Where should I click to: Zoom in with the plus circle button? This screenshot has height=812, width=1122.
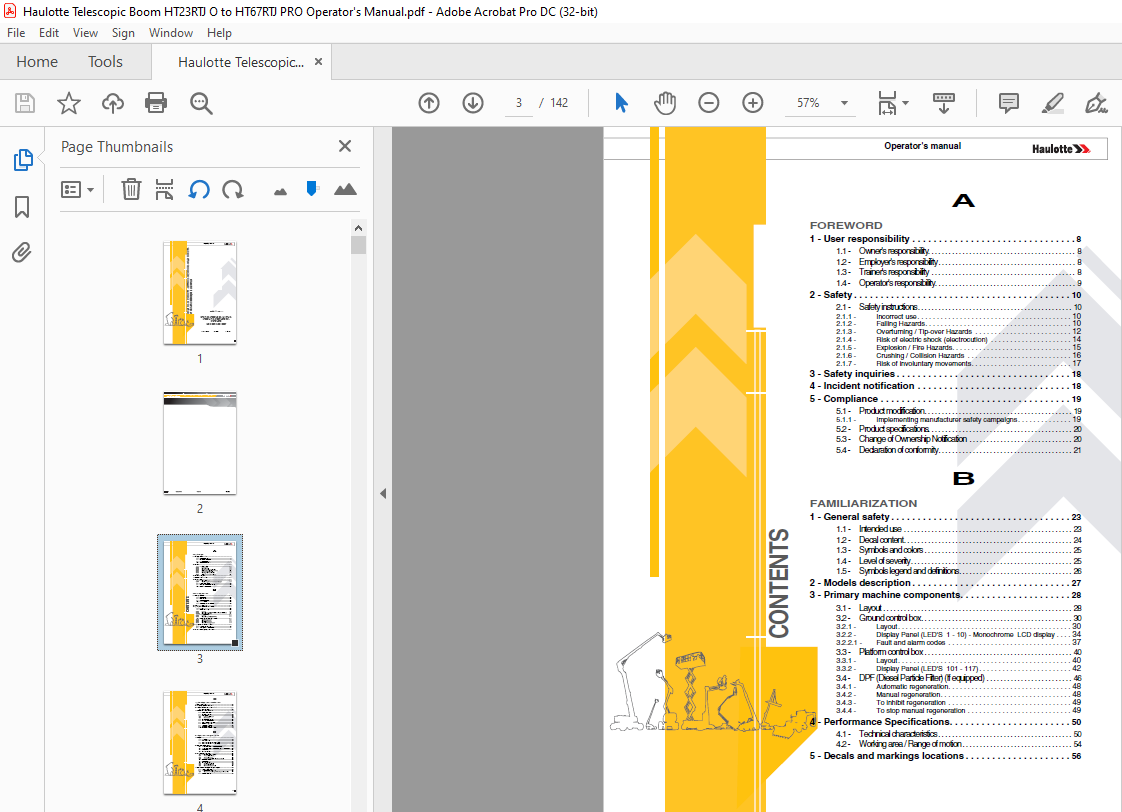[x=752, y=103]
